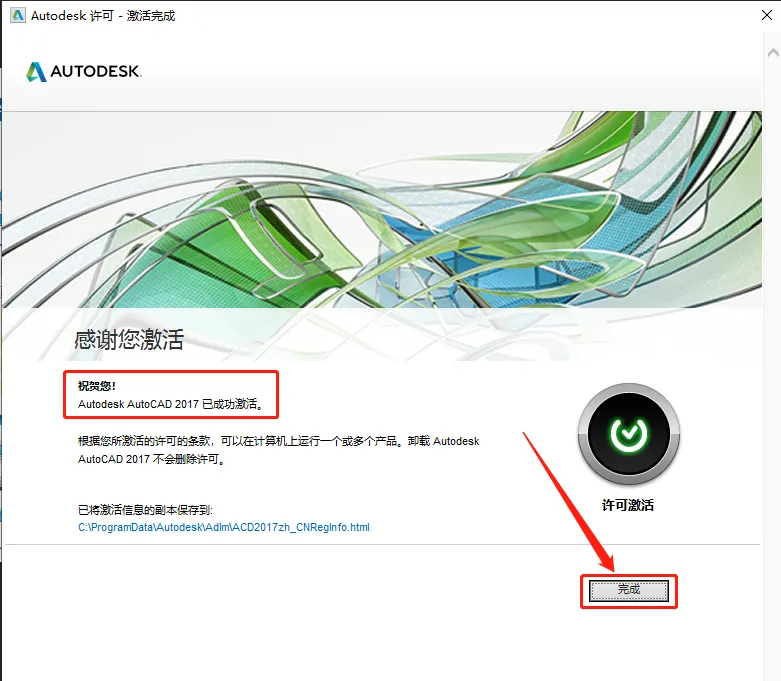This screenshot has width=781, height=681.
Task: Click the Autodesk logo in the header
Action: point(84,72)
